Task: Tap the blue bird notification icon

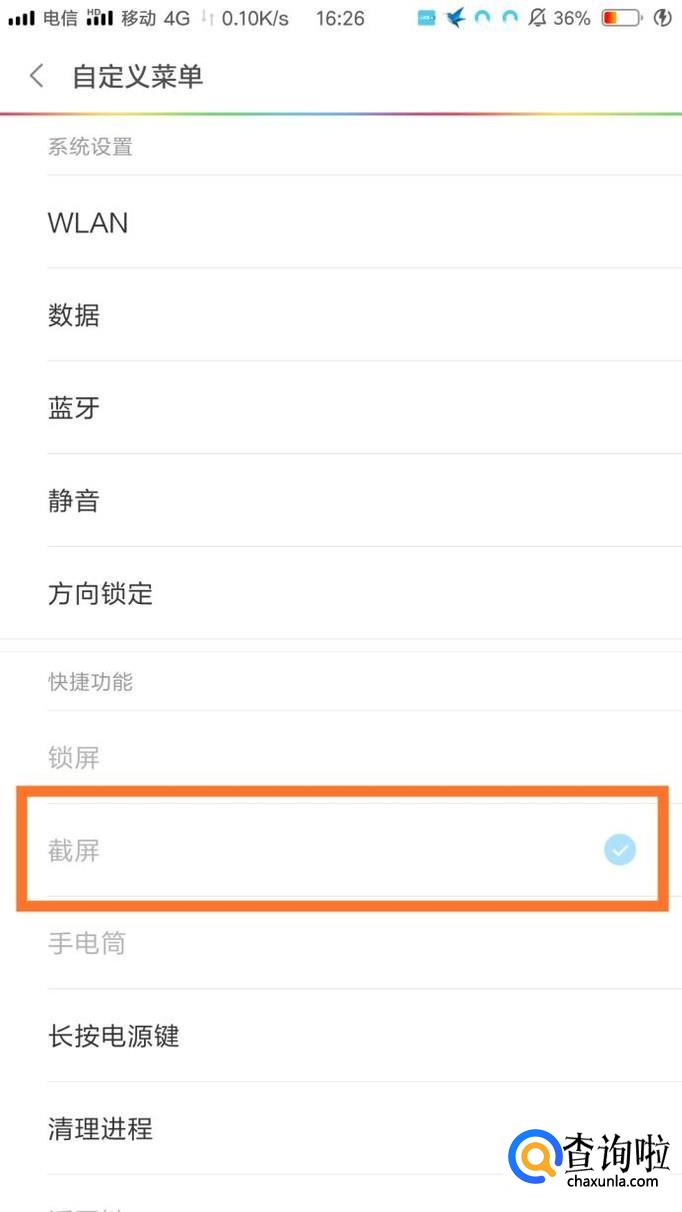Action: 456,18
